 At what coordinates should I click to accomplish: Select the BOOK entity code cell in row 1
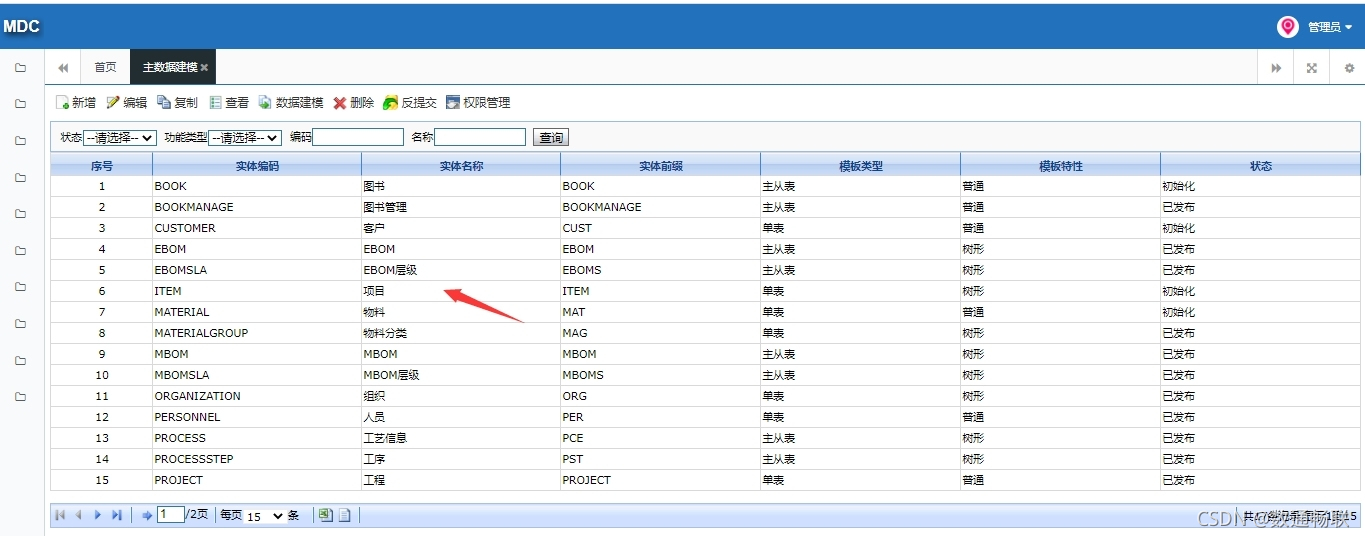click(x=257, y=186)
